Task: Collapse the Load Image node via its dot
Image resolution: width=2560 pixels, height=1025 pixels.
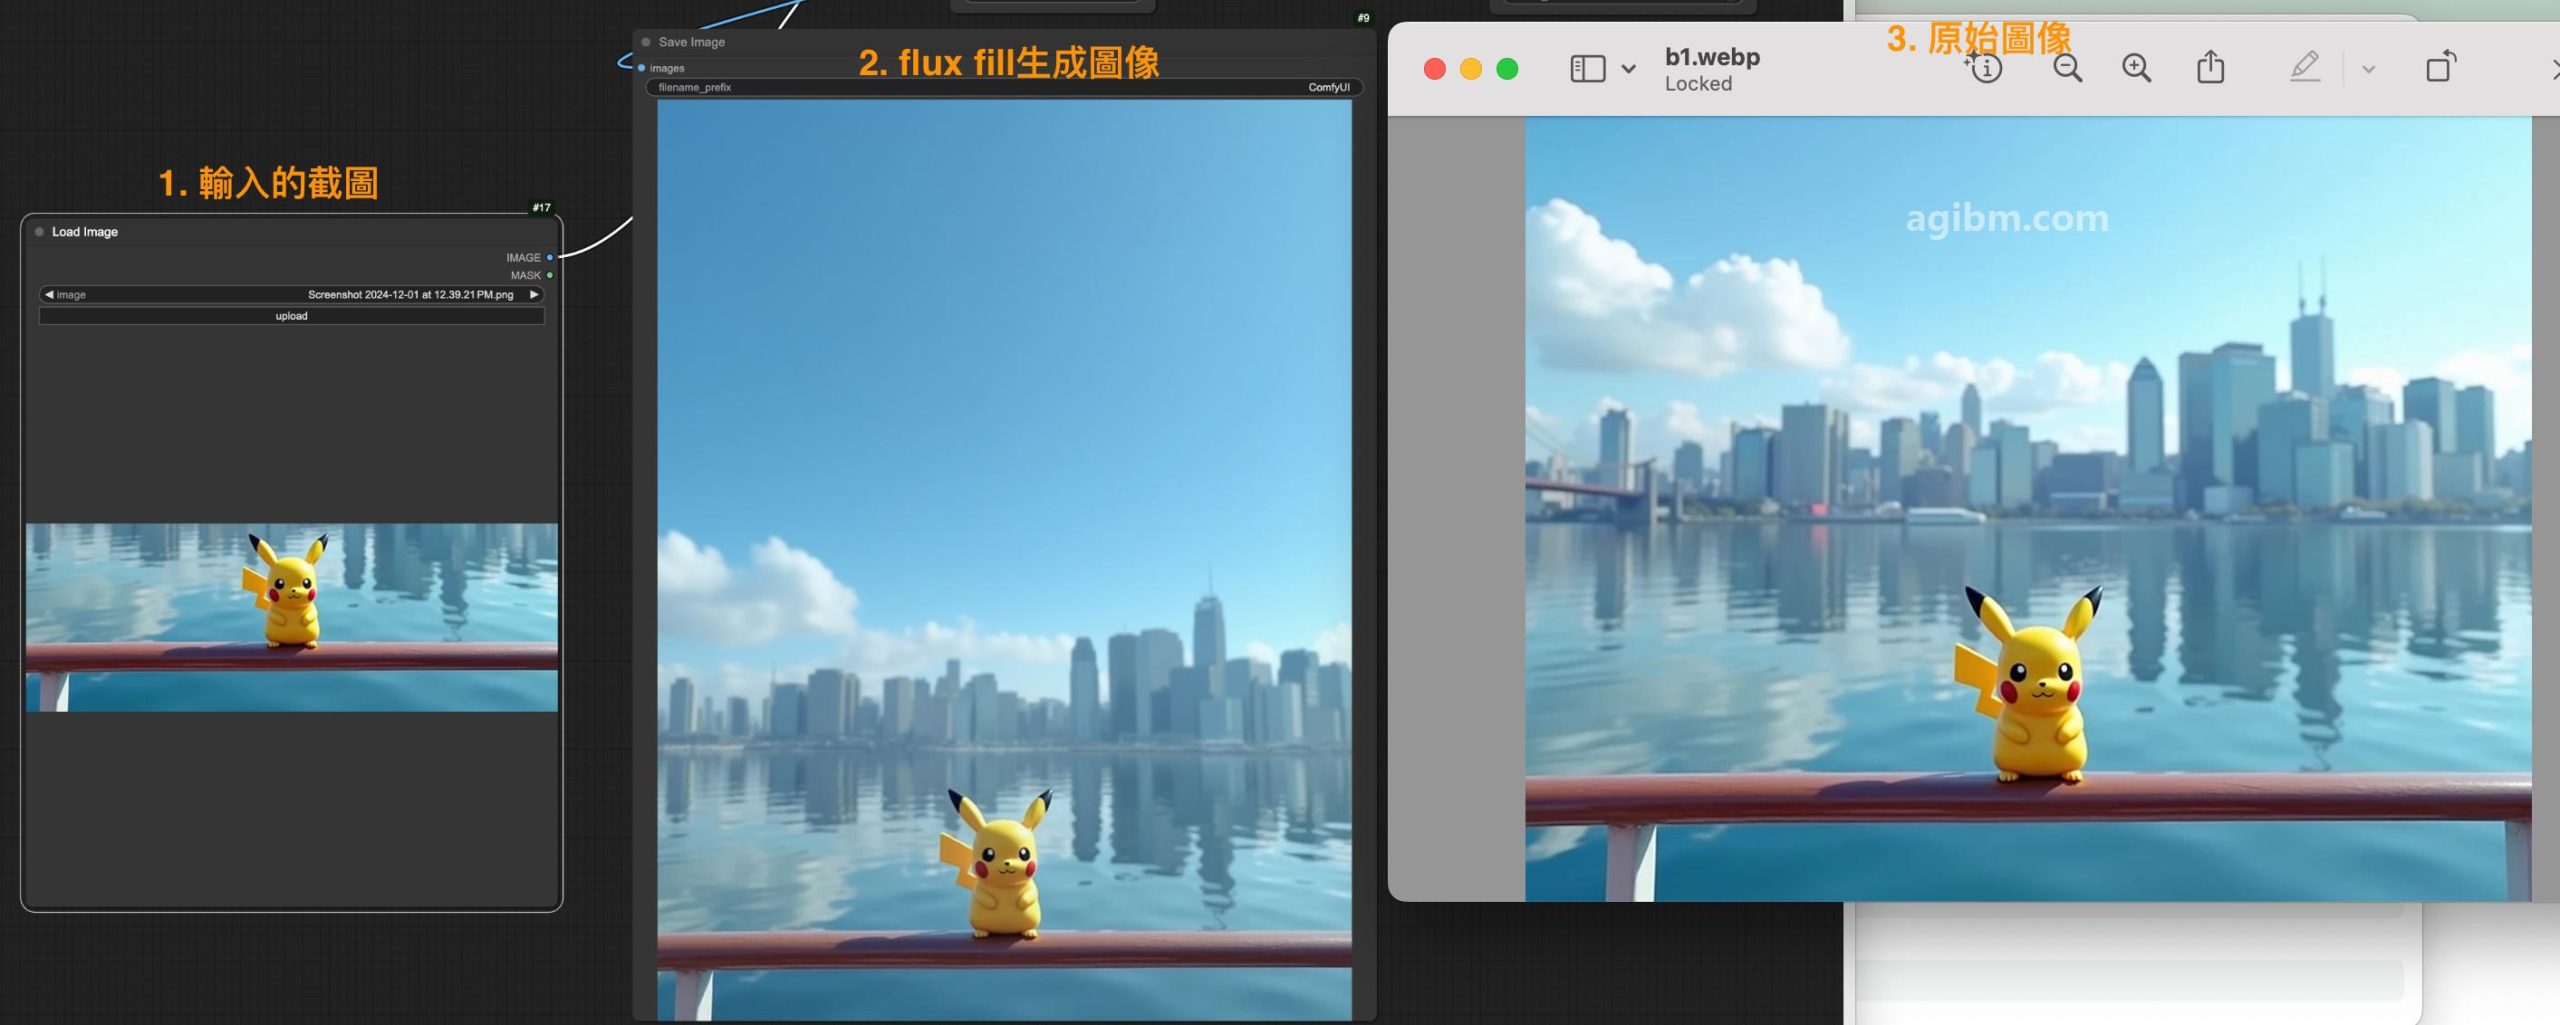Action: point(39,232)
